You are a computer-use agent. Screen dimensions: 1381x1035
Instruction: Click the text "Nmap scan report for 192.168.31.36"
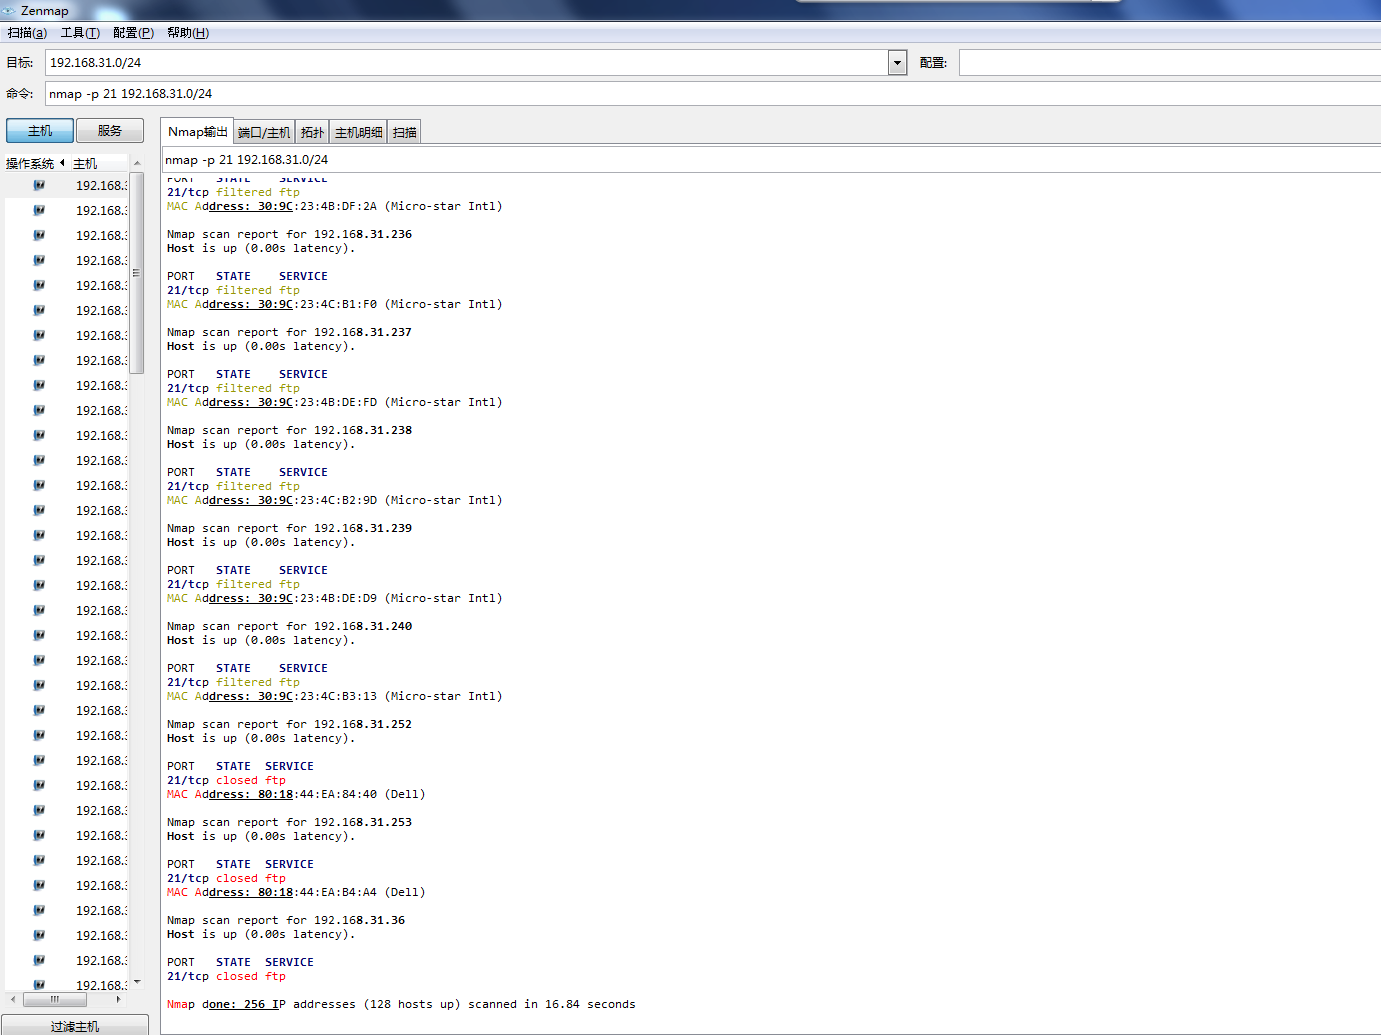pos(286,920)
